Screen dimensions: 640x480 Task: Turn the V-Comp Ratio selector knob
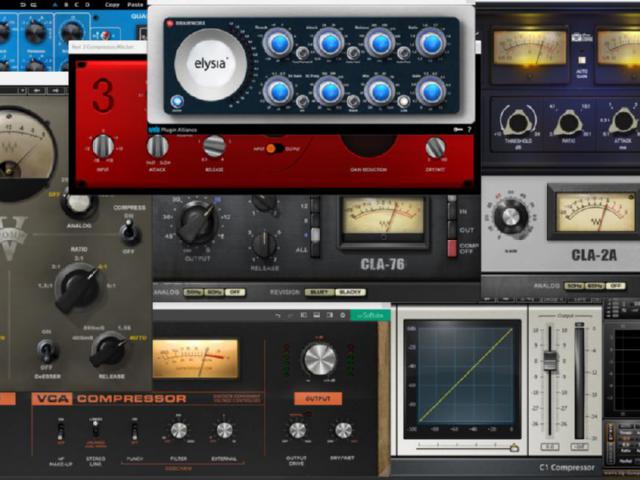coord(78,287)
